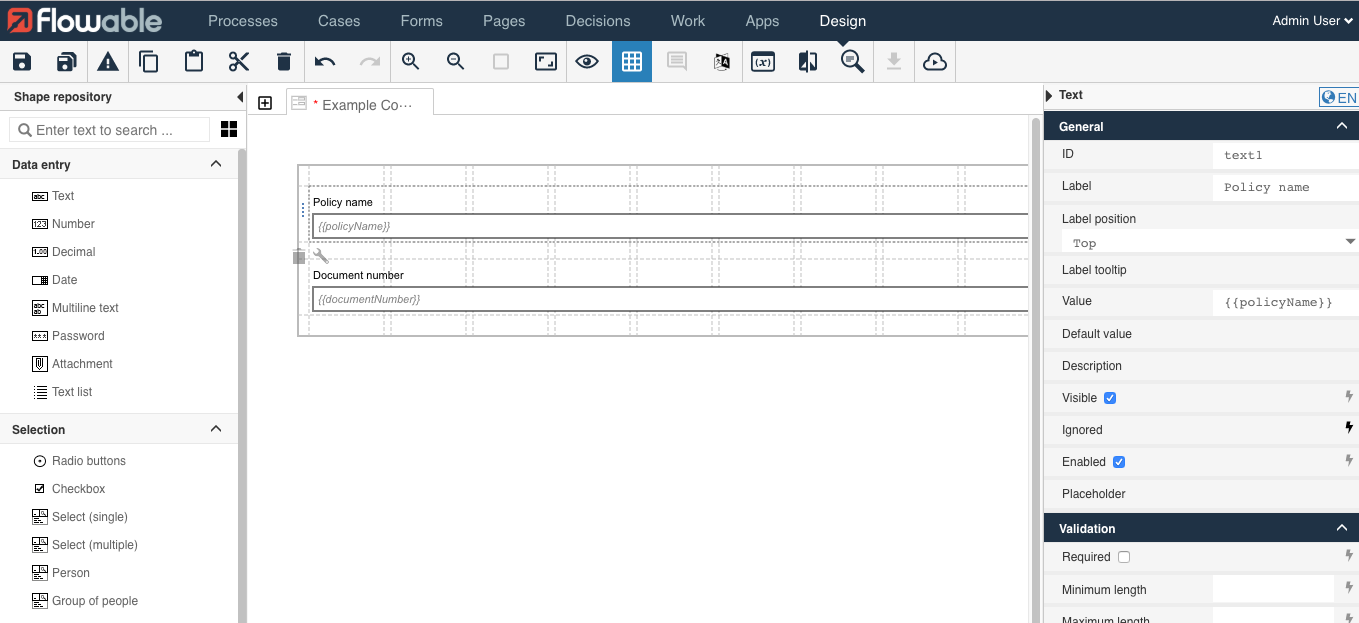Select the Example Co… form tab
Viewport: 1359px width, 623px height.
click(366, 104)
